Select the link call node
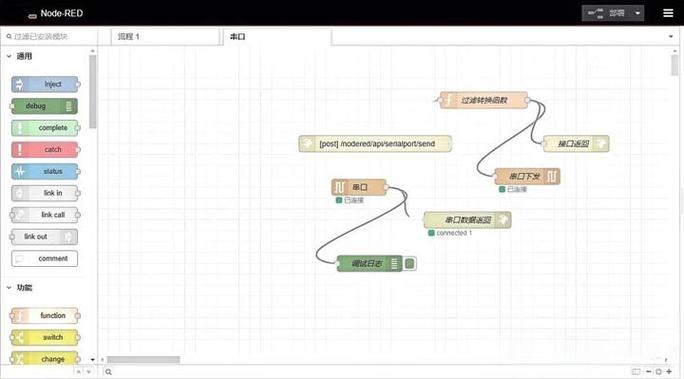Viewport: 684px width, 379px height. [x=45, y=215]
